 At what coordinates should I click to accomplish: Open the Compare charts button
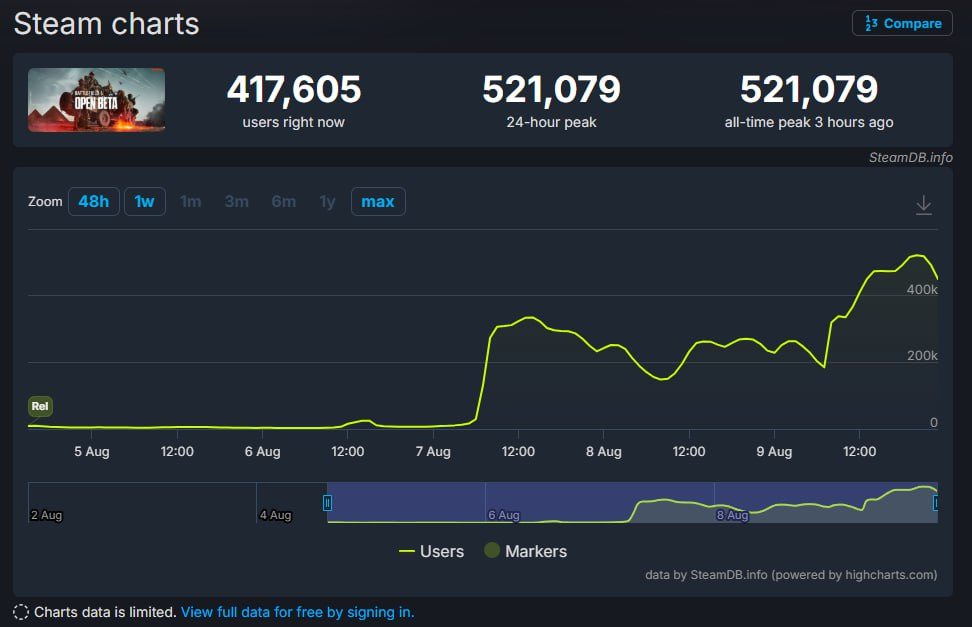[902, 24]
